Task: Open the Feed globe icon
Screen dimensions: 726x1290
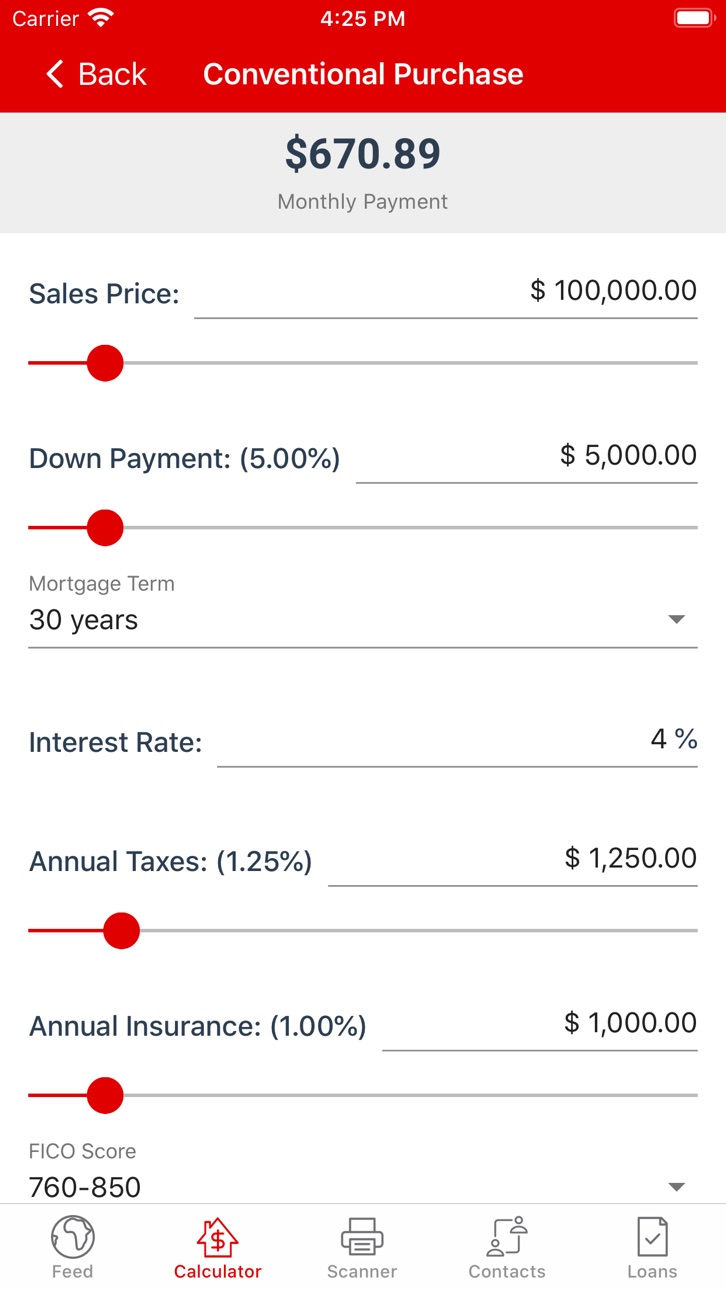Action: pyautogui.click(x=72, y=1237)
